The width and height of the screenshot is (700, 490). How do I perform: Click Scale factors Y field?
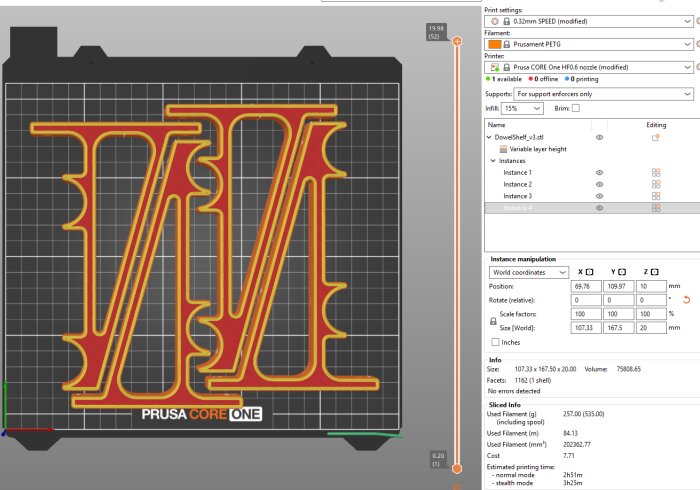coord(618,314)
